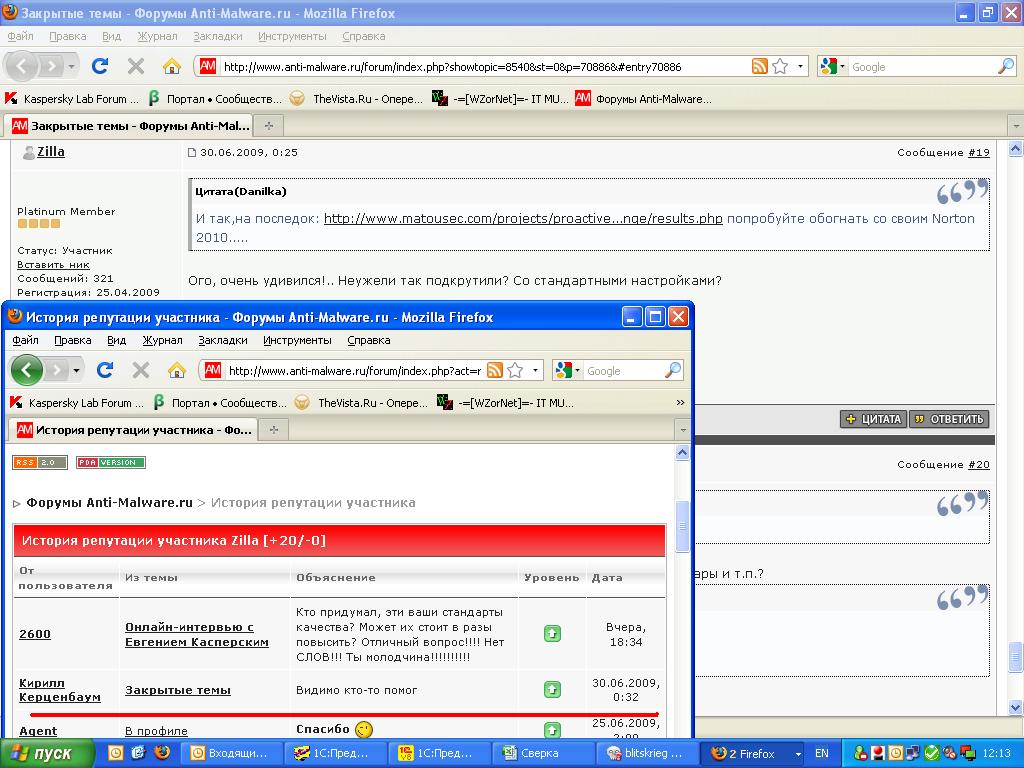
Task: Click the magnifier in the background window's Google search box
Action: pos(1006,66)
